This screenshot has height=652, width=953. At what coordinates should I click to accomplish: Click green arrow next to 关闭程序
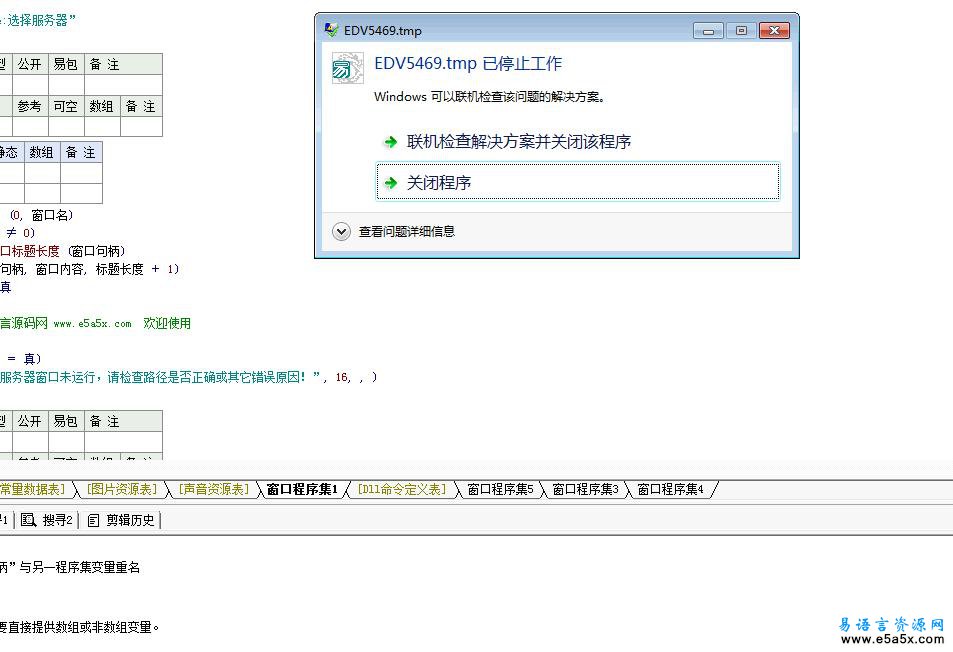tap(390, 182)
